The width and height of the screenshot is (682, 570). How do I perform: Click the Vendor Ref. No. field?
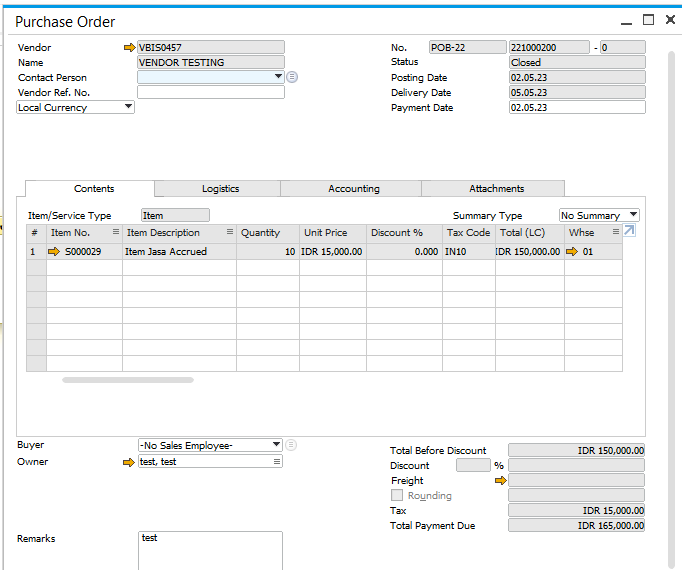tap(211, 92)
